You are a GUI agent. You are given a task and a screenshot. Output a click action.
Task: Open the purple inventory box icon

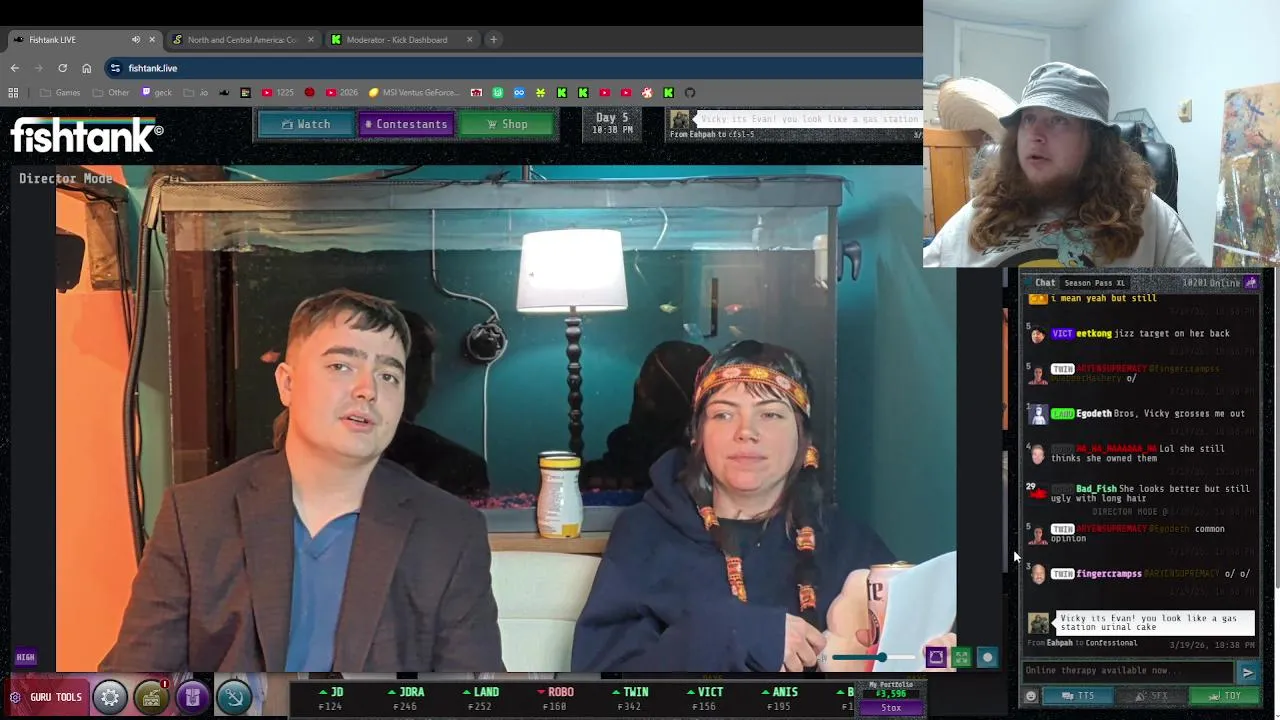(192, 697)
